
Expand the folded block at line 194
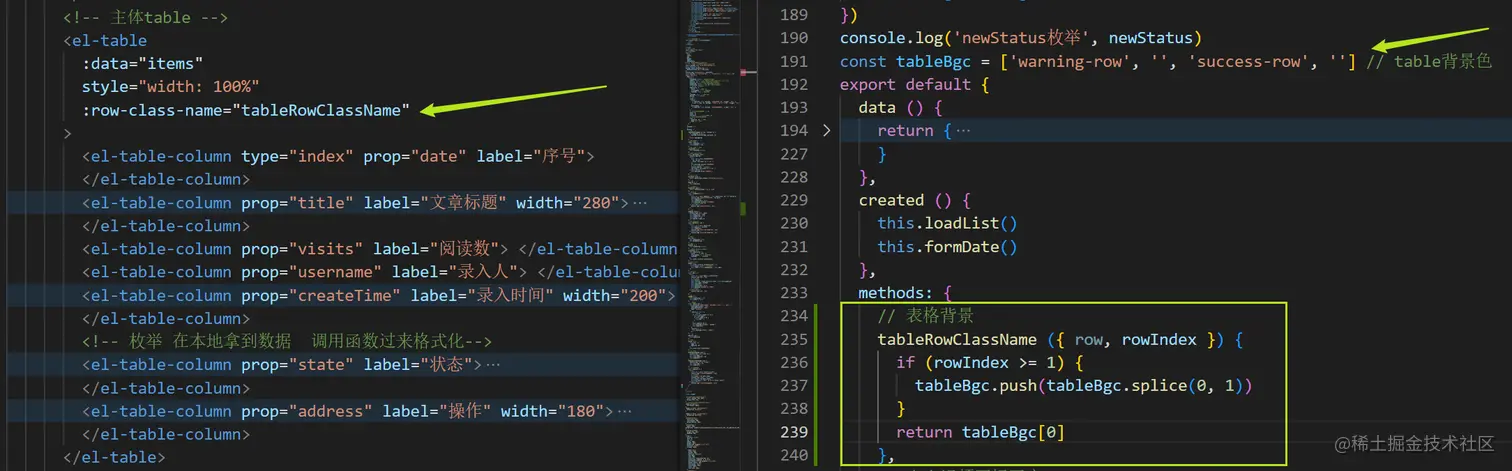[826, 130]
